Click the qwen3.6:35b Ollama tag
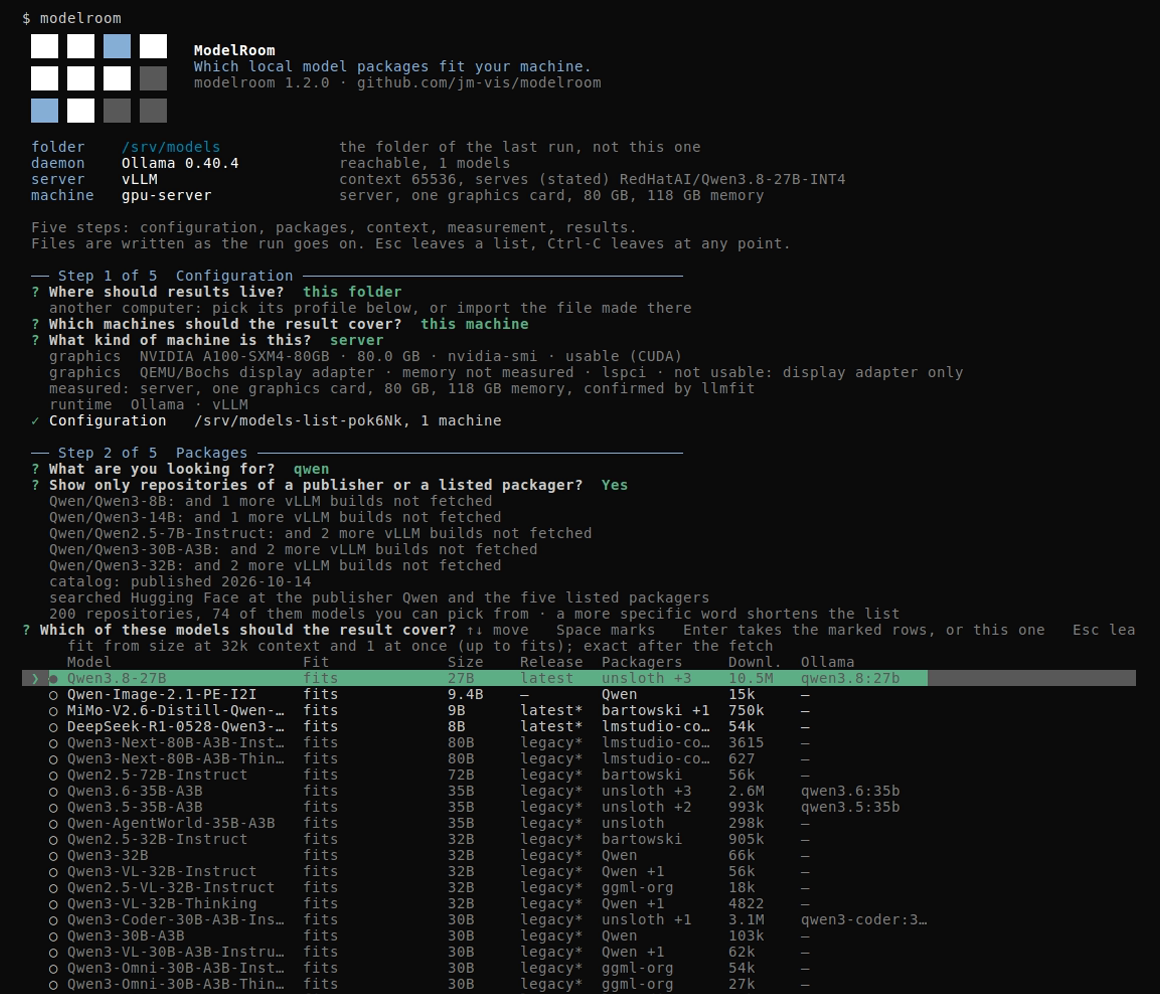The height and width of the screenshot is (994, 1160). (850, 791)
